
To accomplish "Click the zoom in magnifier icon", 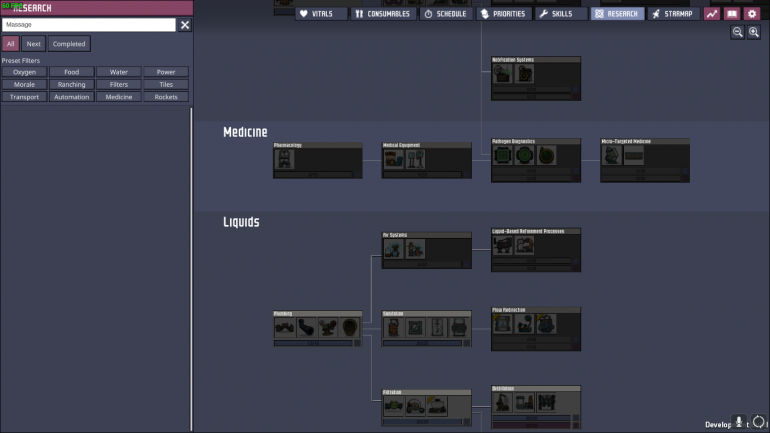I will 753,33.
